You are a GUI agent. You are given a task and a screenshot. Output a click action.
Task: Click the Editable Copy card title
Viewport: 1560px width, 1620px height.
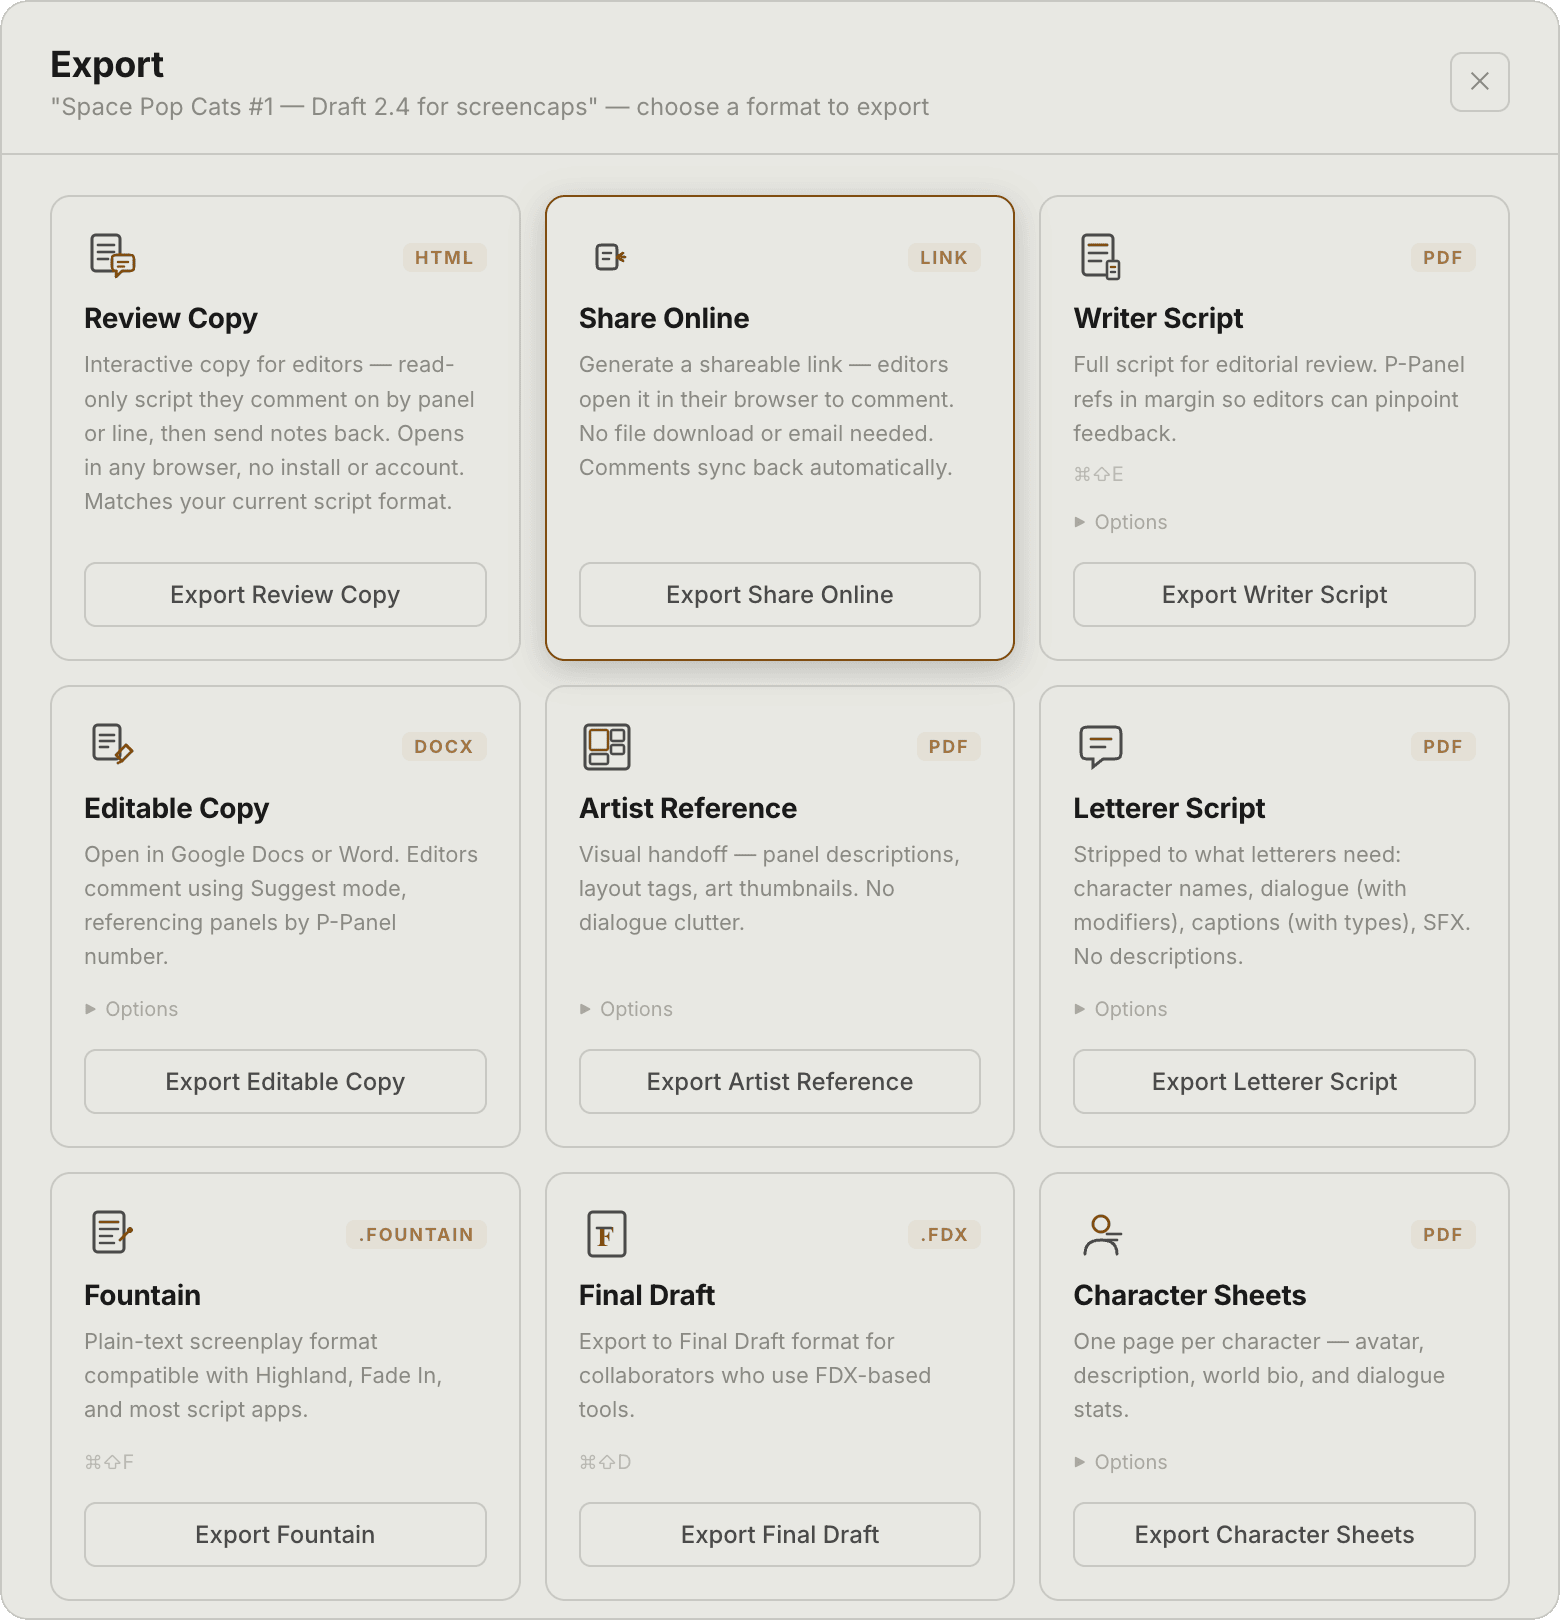(177, 808)
